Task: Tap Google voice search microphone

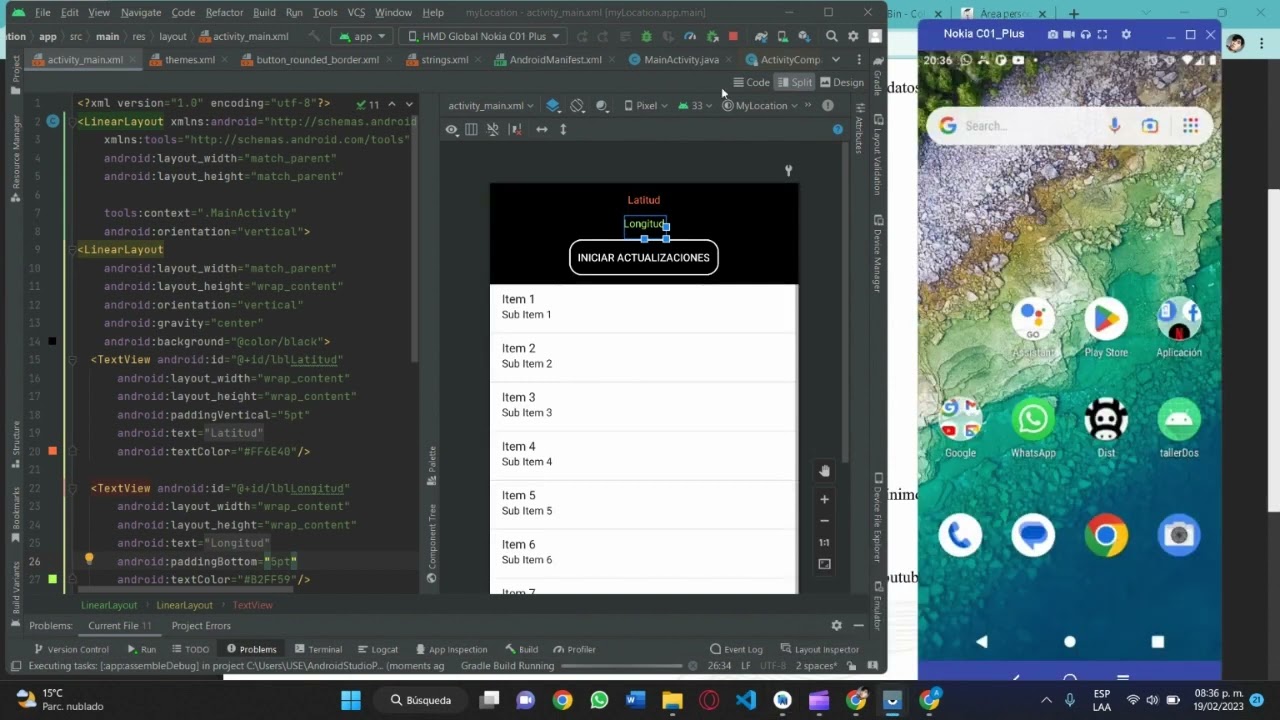Action: tap(1114, 126)
